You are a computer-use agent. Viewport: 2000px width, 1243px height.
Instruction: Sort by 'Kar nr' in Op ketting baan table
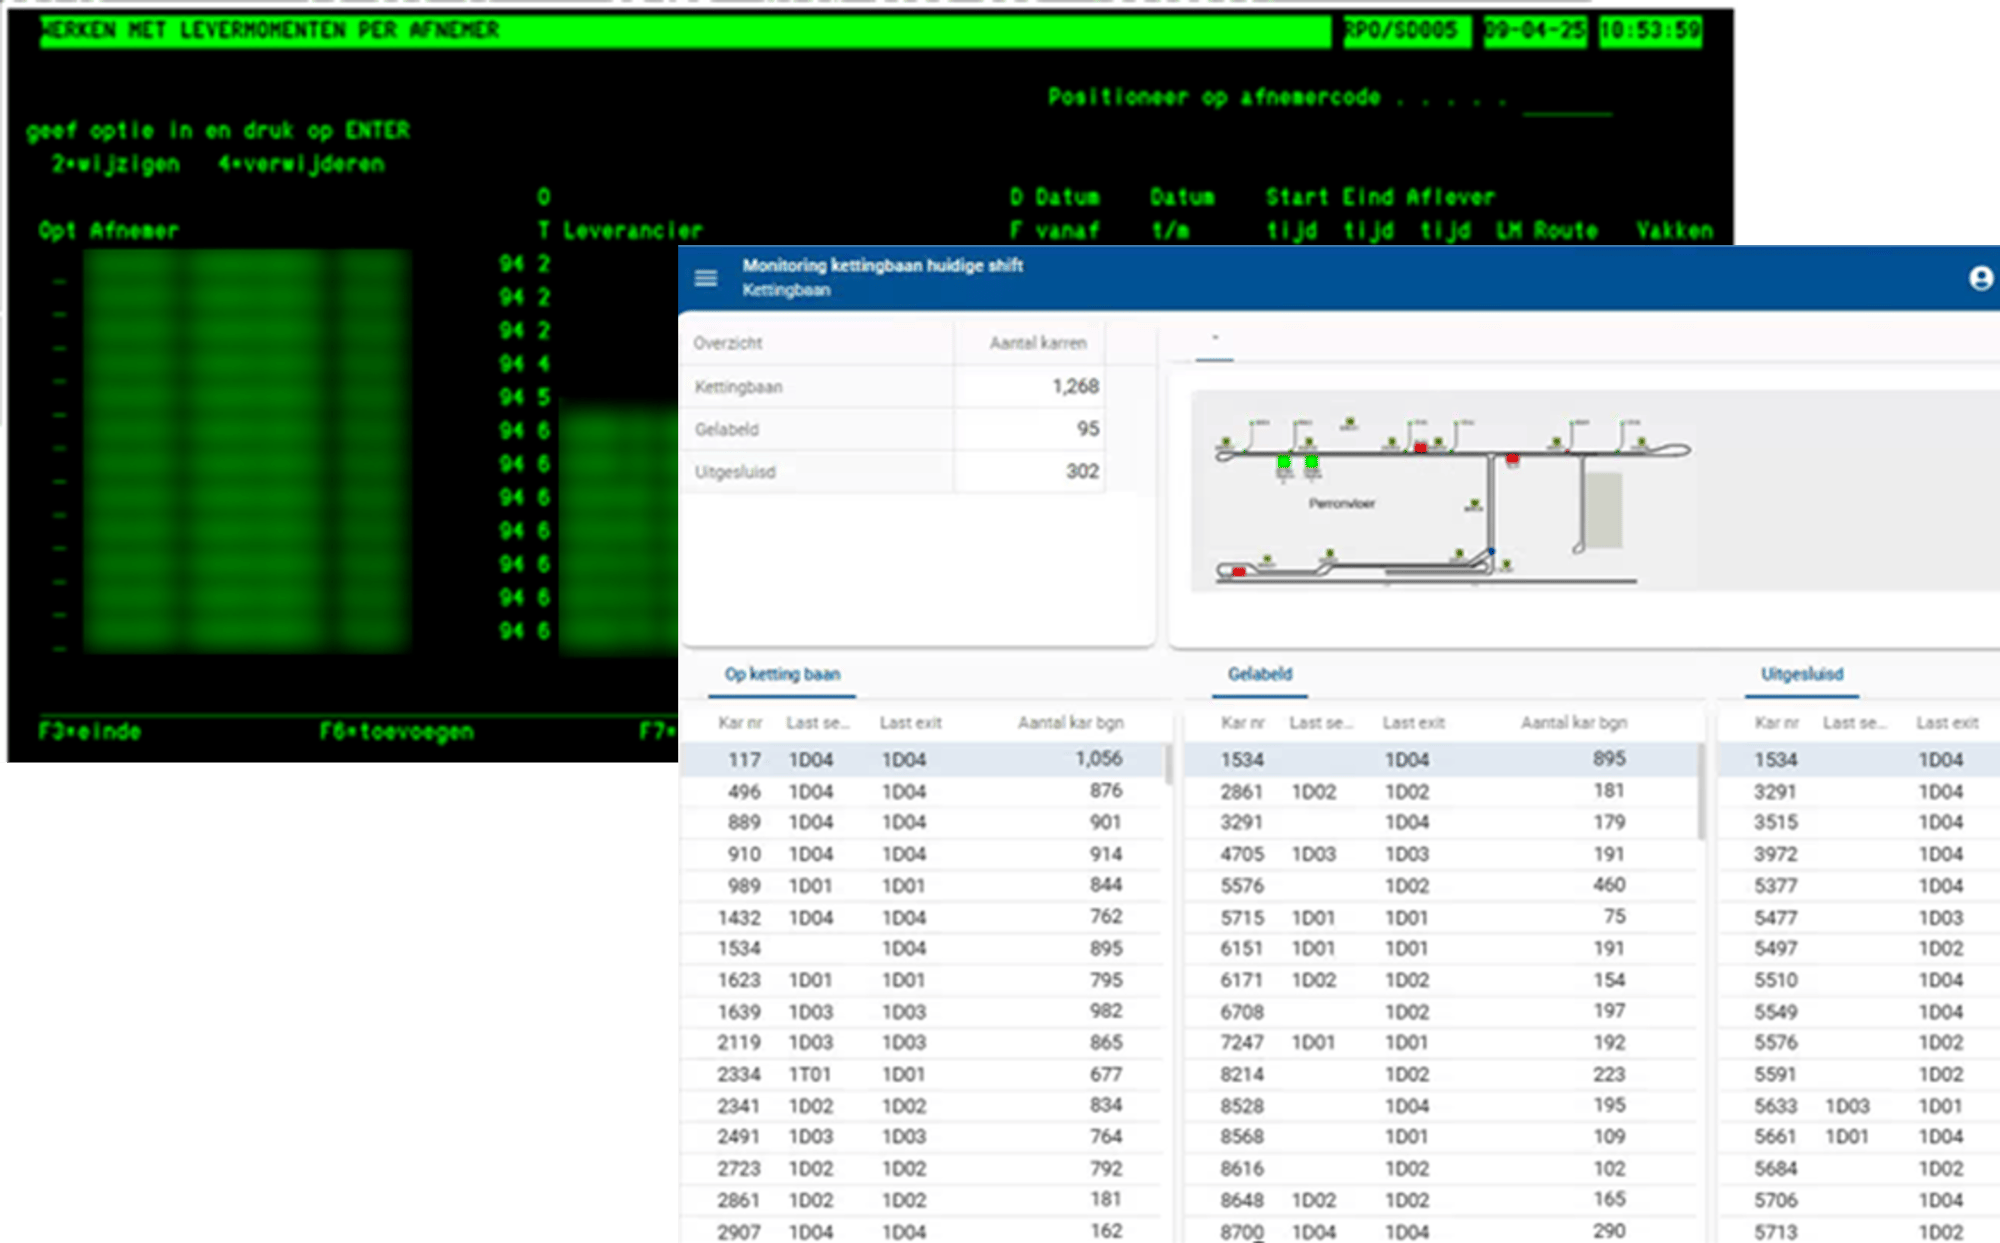pyautogui.click(x=740, y=722)
